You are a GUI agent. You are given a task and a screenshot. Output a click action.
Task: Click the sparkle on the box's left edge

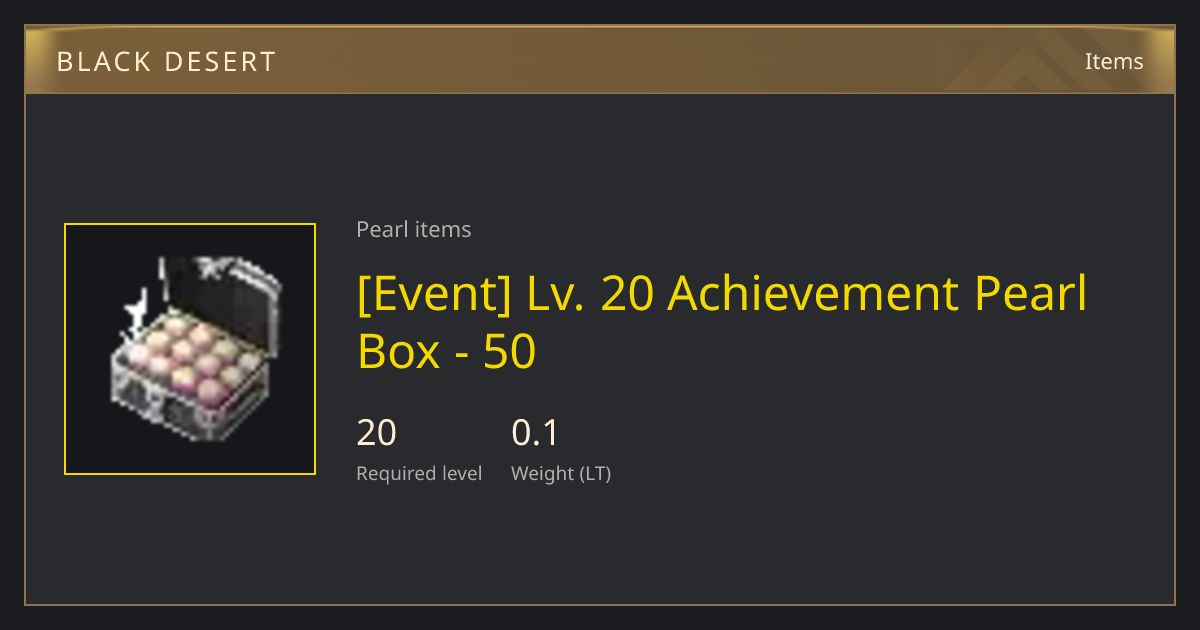(x=133, y=305)
